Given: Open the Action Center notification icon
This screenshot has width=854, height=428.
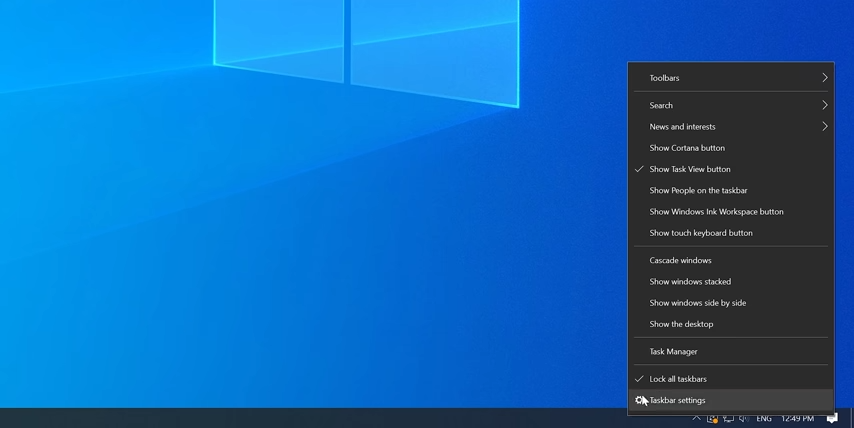Looking at the screenshot, I should (x=832, y=419).
